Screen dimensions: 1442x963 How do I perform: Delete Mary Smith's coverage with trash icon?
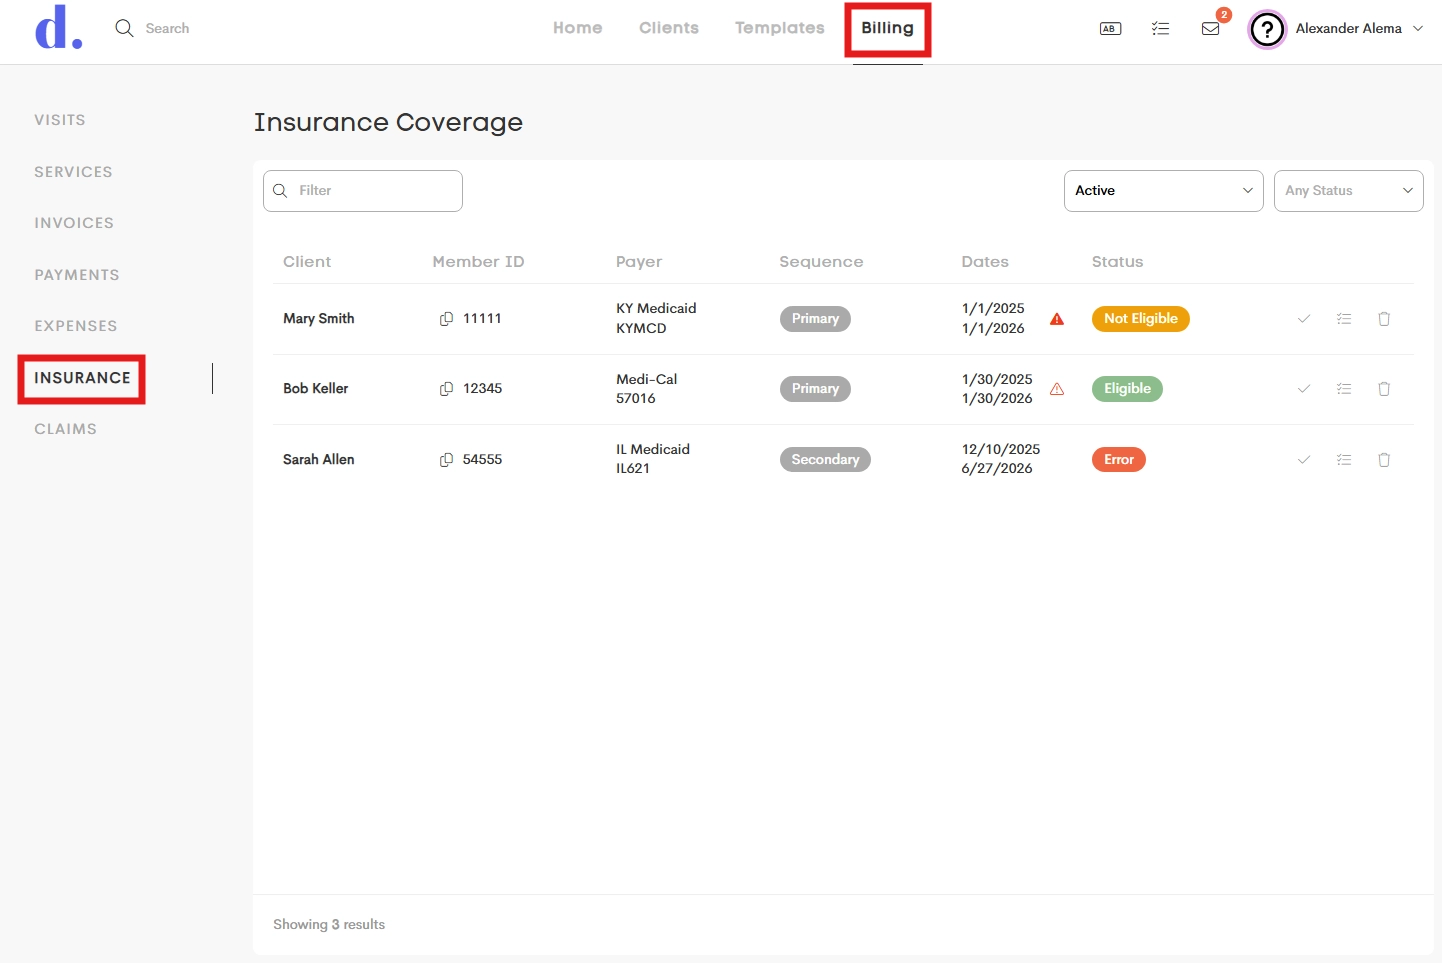click(1384, 319)
